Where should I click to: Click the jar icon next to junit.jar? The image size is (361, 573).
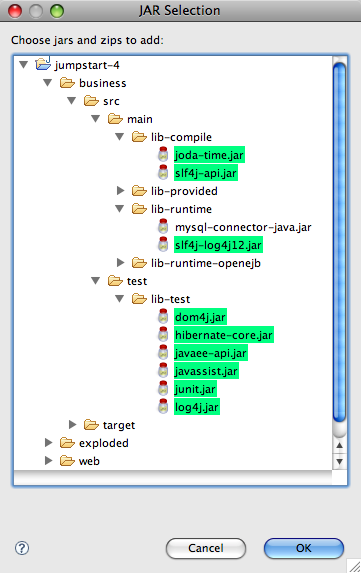[163, 389]
